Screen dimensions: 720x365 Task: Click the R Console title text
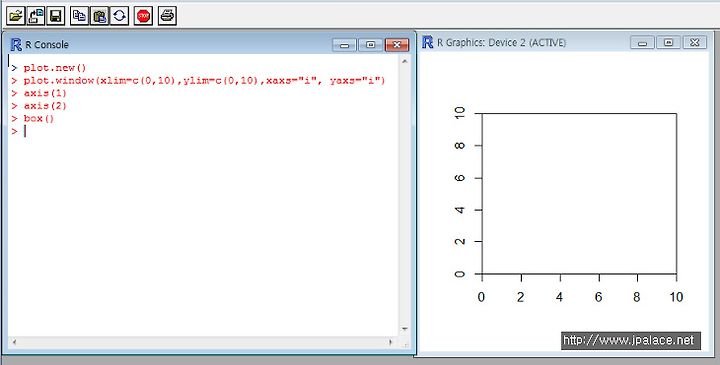click(47, 45)
